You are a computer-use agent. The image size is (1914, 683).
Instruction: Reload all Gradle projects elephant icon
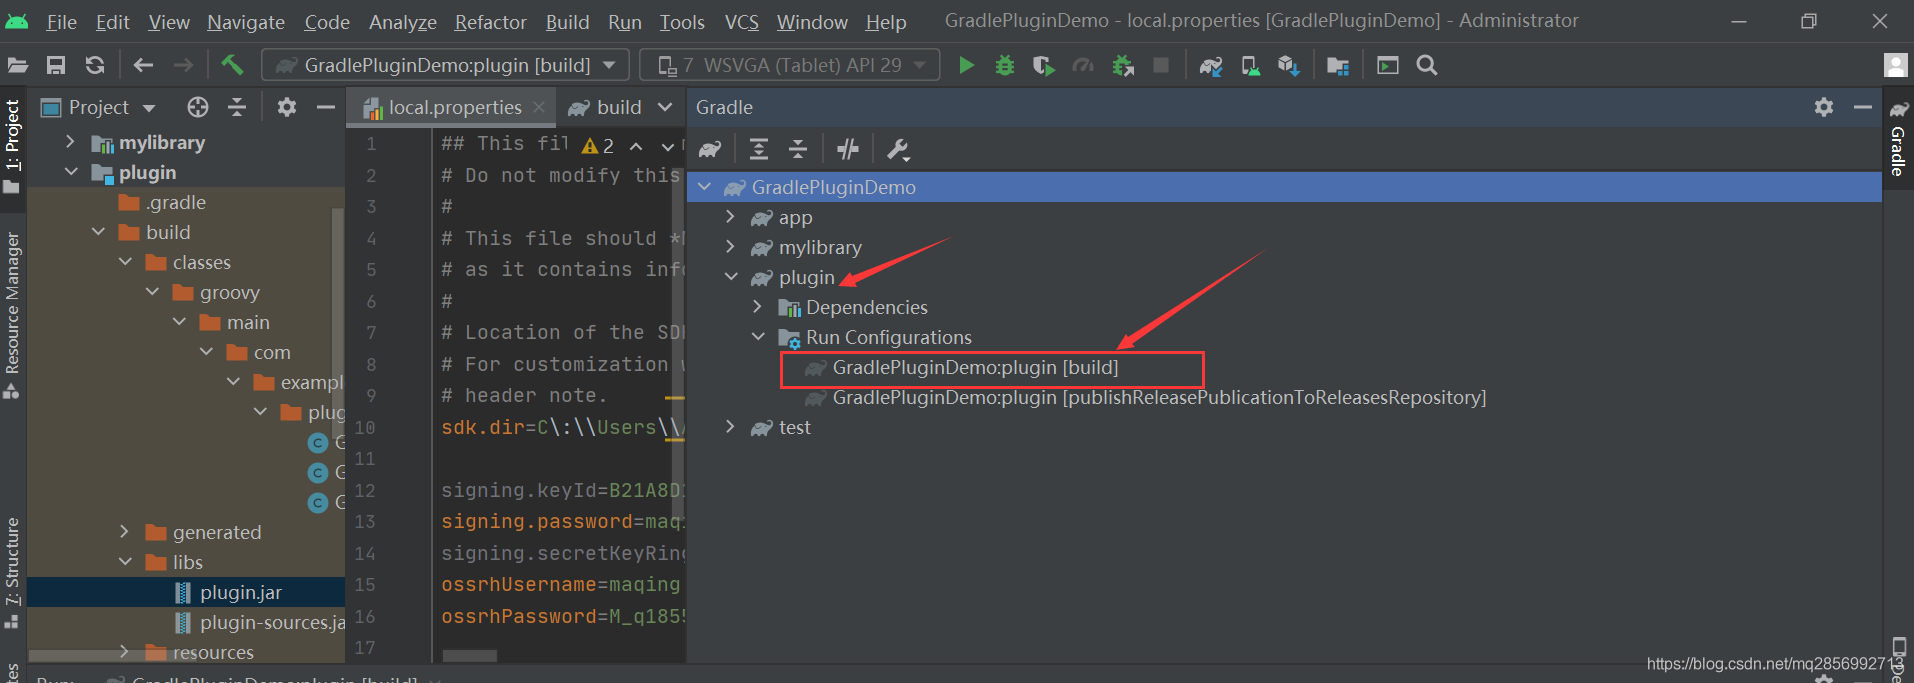point(710,150)
